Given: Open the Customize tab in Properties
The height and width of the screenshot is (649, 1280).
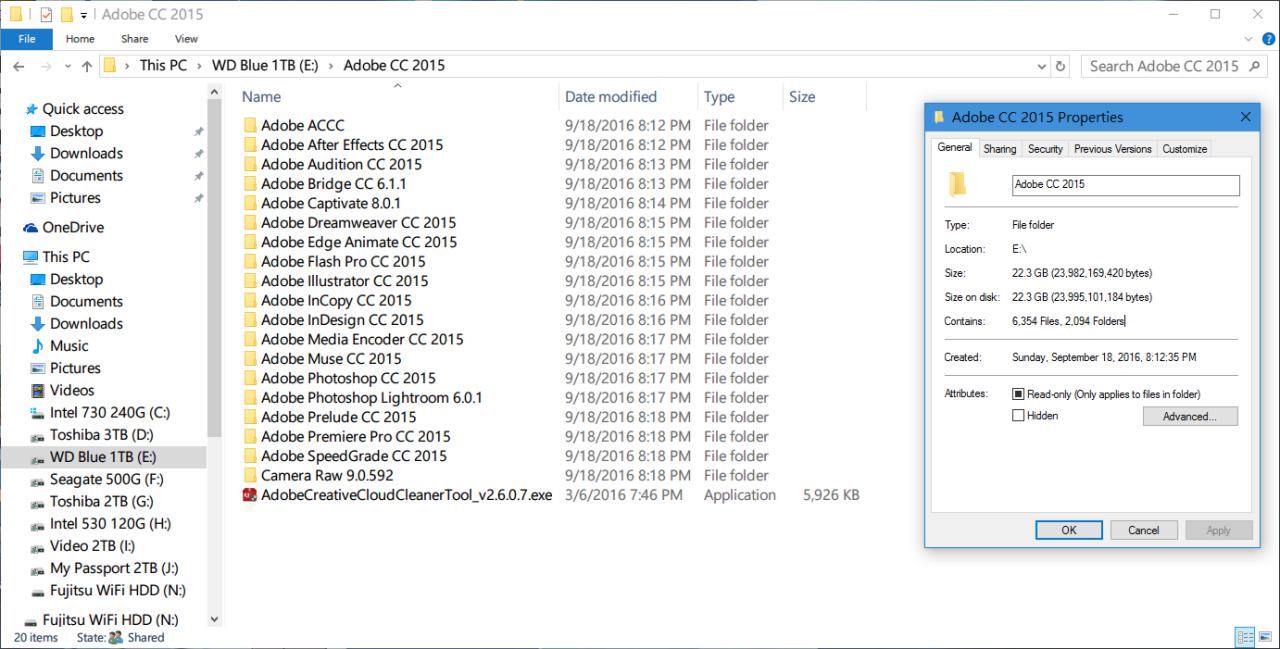Looking at the screenshot, I should coord(1185,149).
